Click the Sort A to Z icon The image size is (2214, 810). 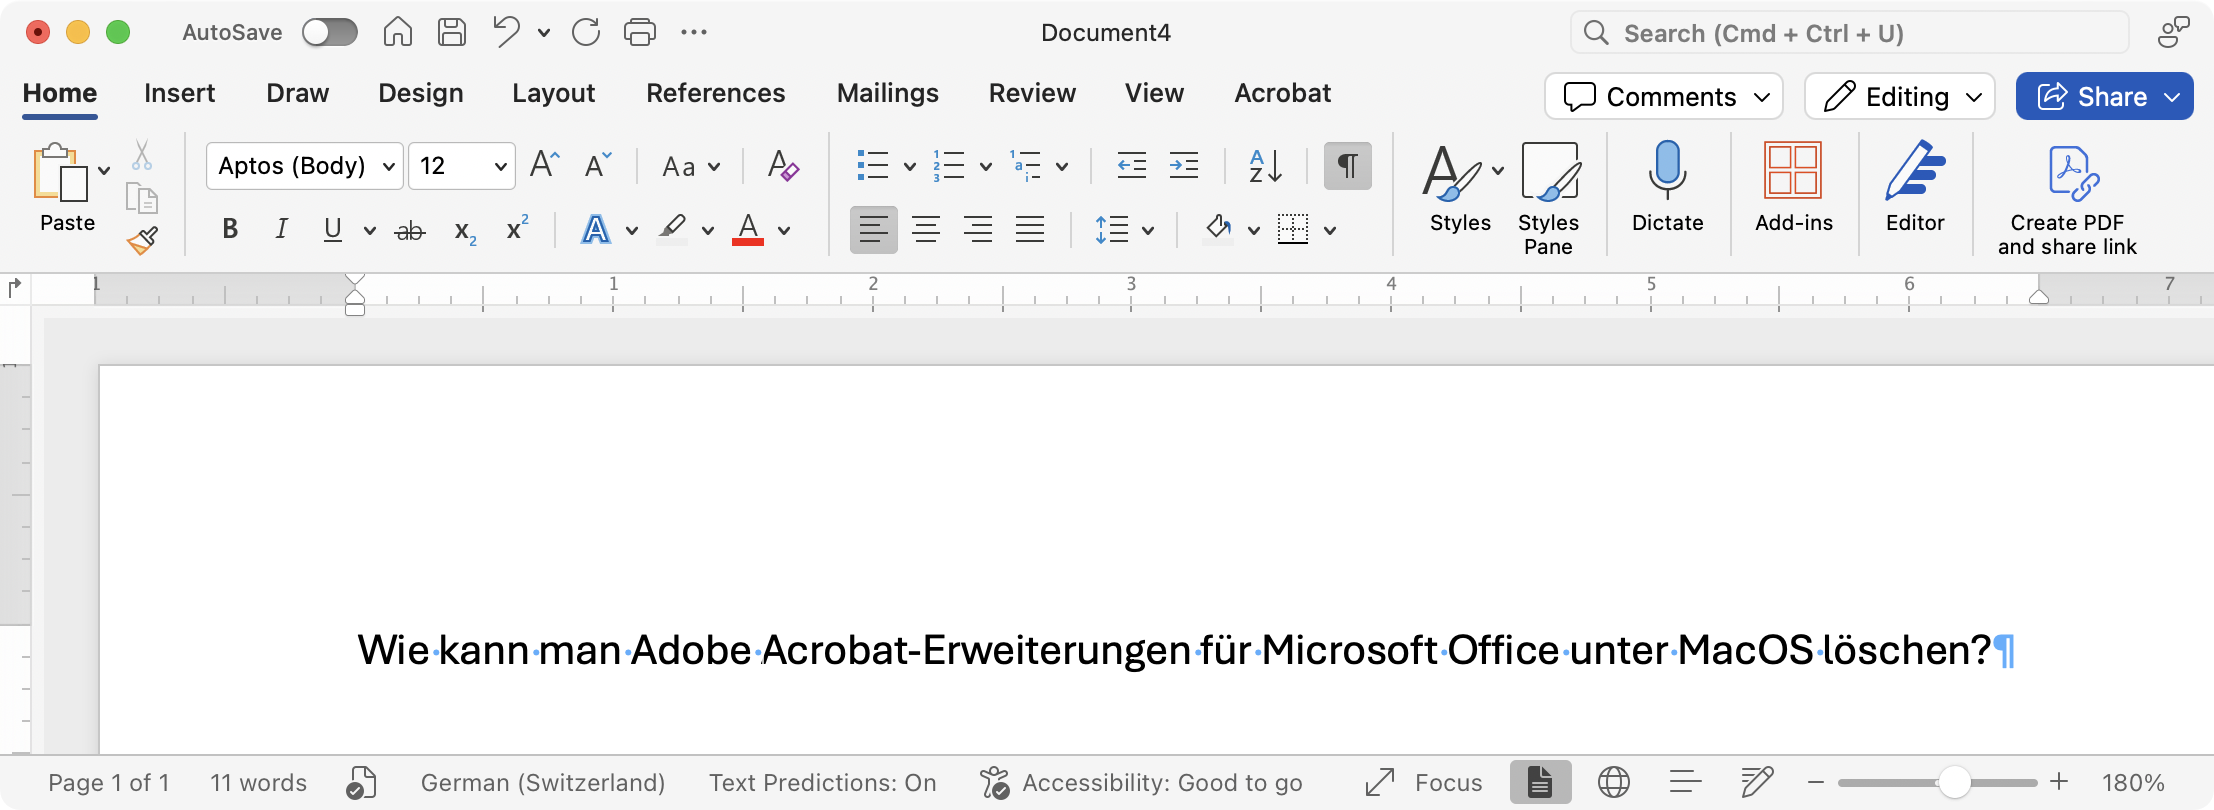pyautogui.click(x=1265, y=166)
